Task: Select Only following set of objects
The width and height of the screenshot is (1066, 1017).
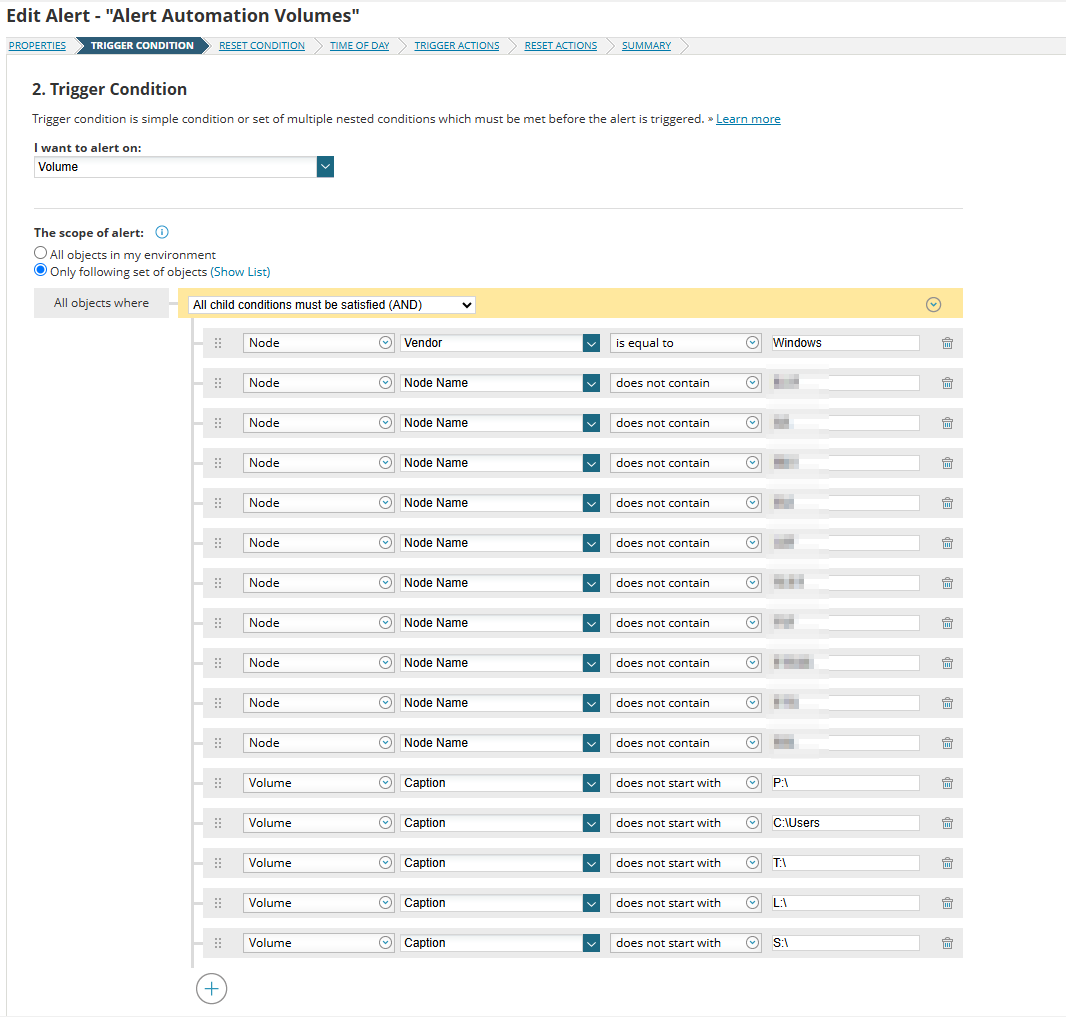Action: coord(41,271)
